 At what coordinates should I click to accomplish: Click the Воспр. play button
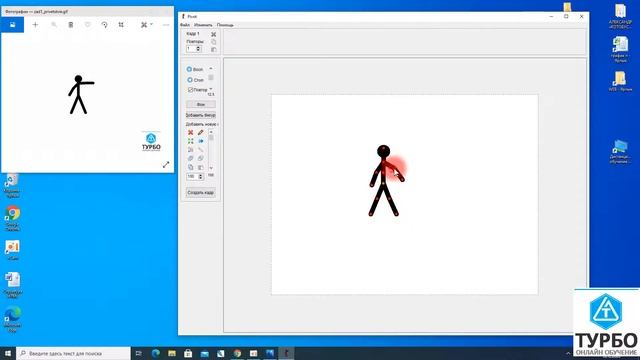coord(196,69)
